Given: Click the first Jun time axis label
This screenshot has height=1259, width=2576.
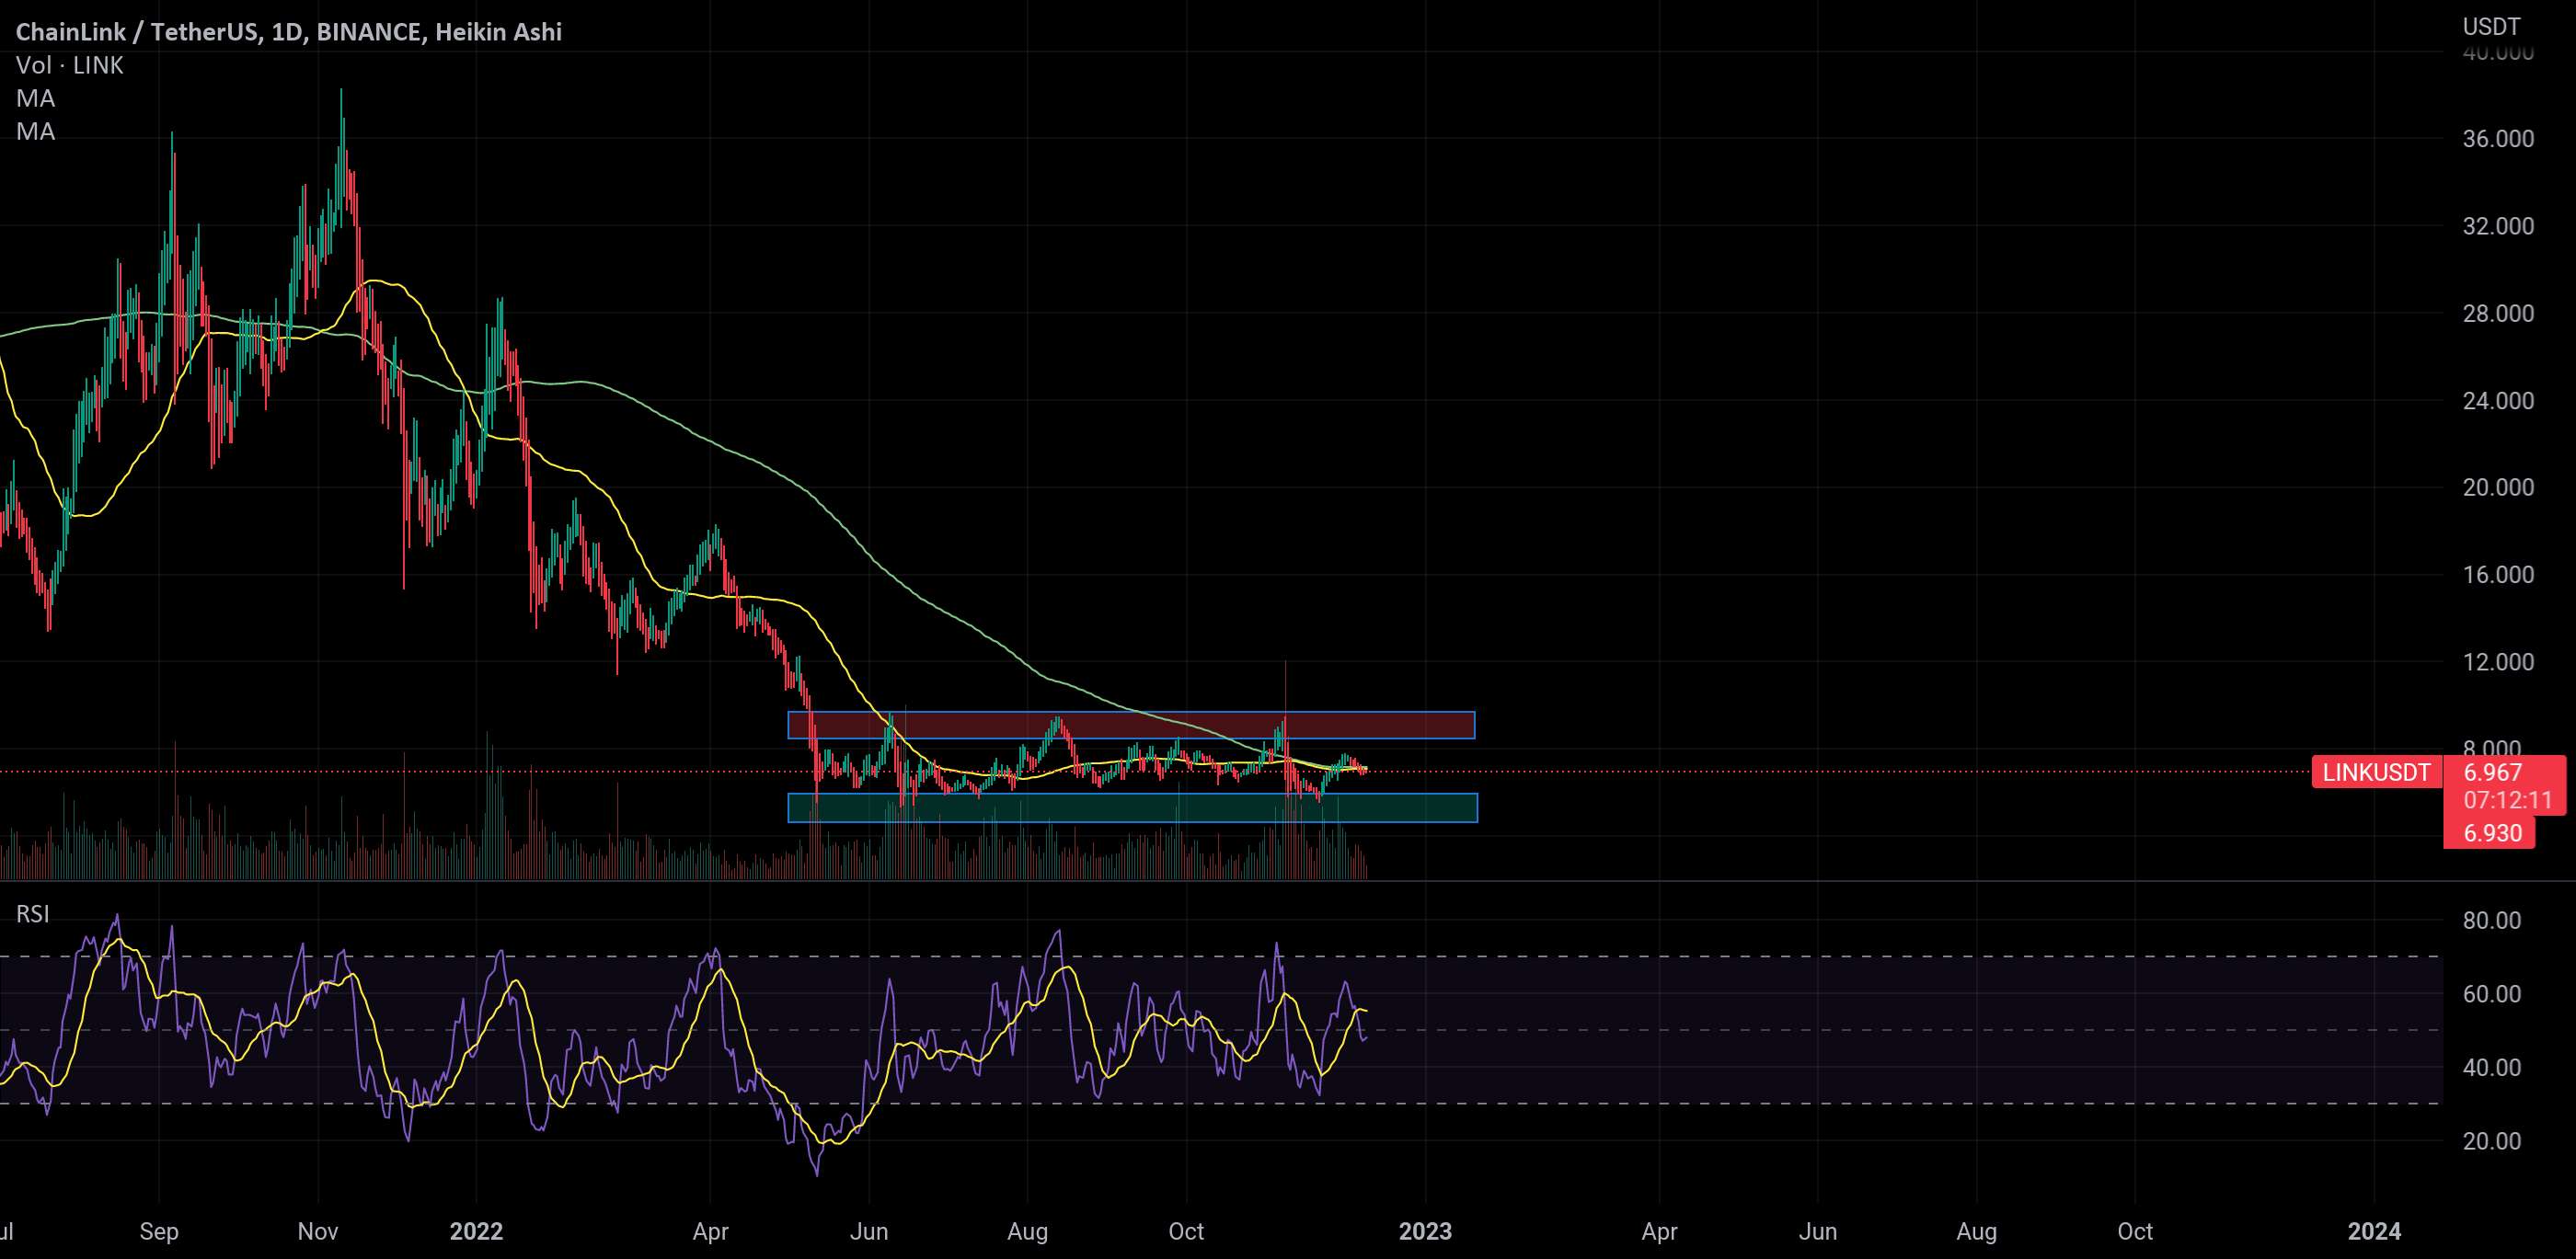Looking at the screenshot, I should pos(869,1231).
